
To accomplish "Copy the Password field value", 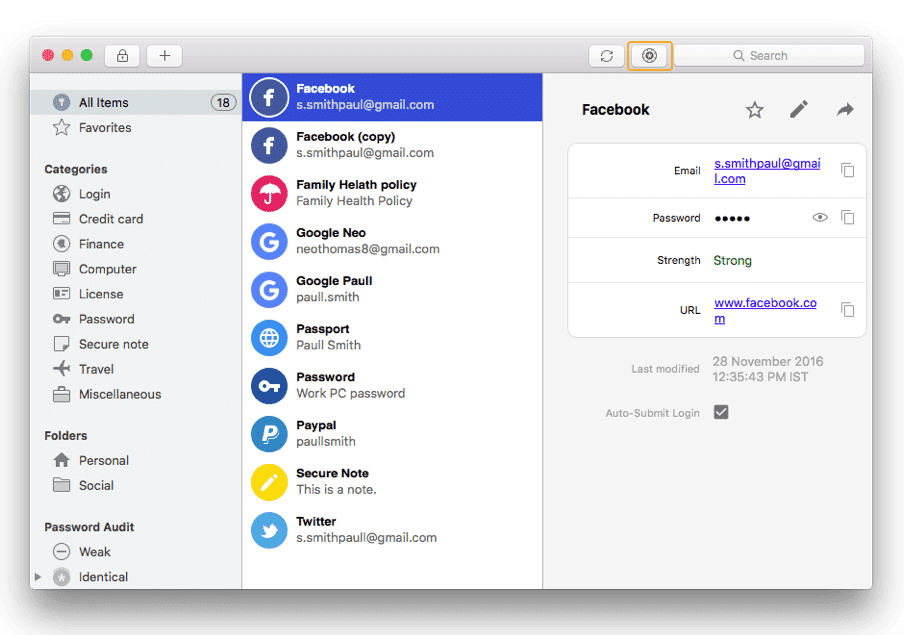I will (x=848, y=217).
